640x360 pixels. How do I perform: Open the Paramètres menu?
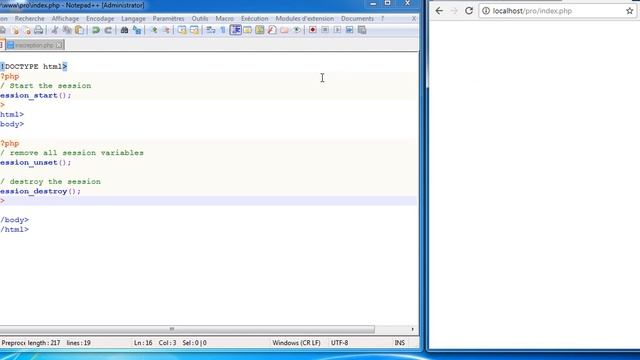pos(168,19)
